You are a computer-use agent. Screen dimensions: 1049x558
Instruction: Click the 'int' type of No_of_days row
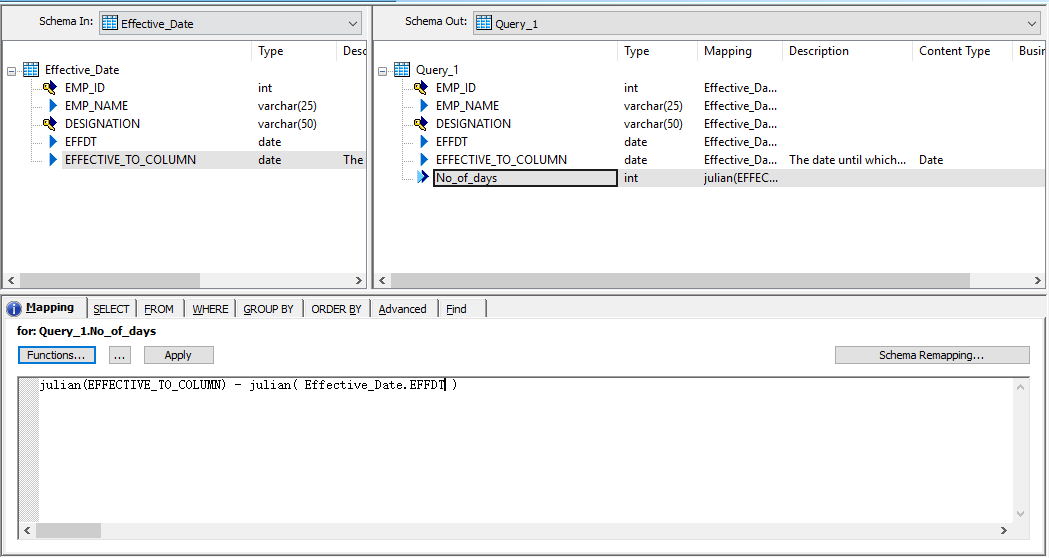(631, 178)
